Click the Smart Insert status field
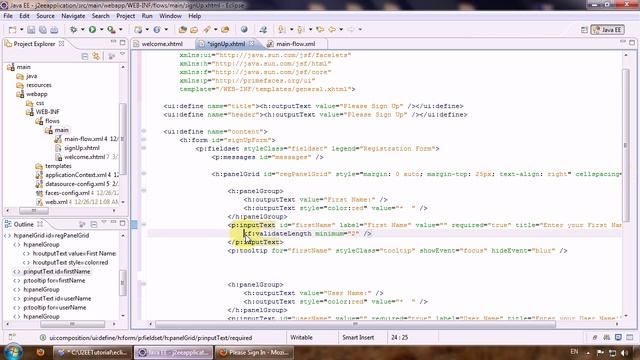640x360 pixels. 358,338
